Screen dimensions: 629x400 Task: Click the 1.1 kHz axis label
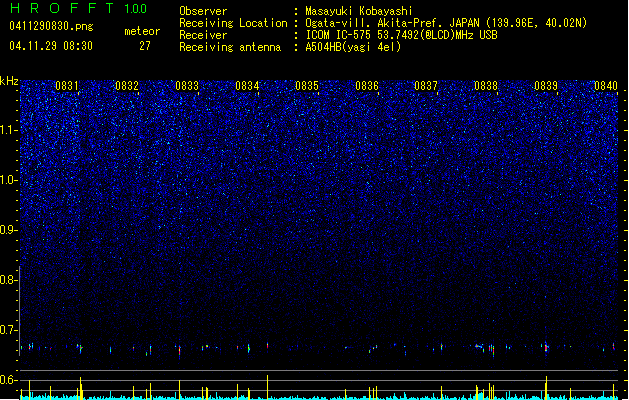[9, 130]
